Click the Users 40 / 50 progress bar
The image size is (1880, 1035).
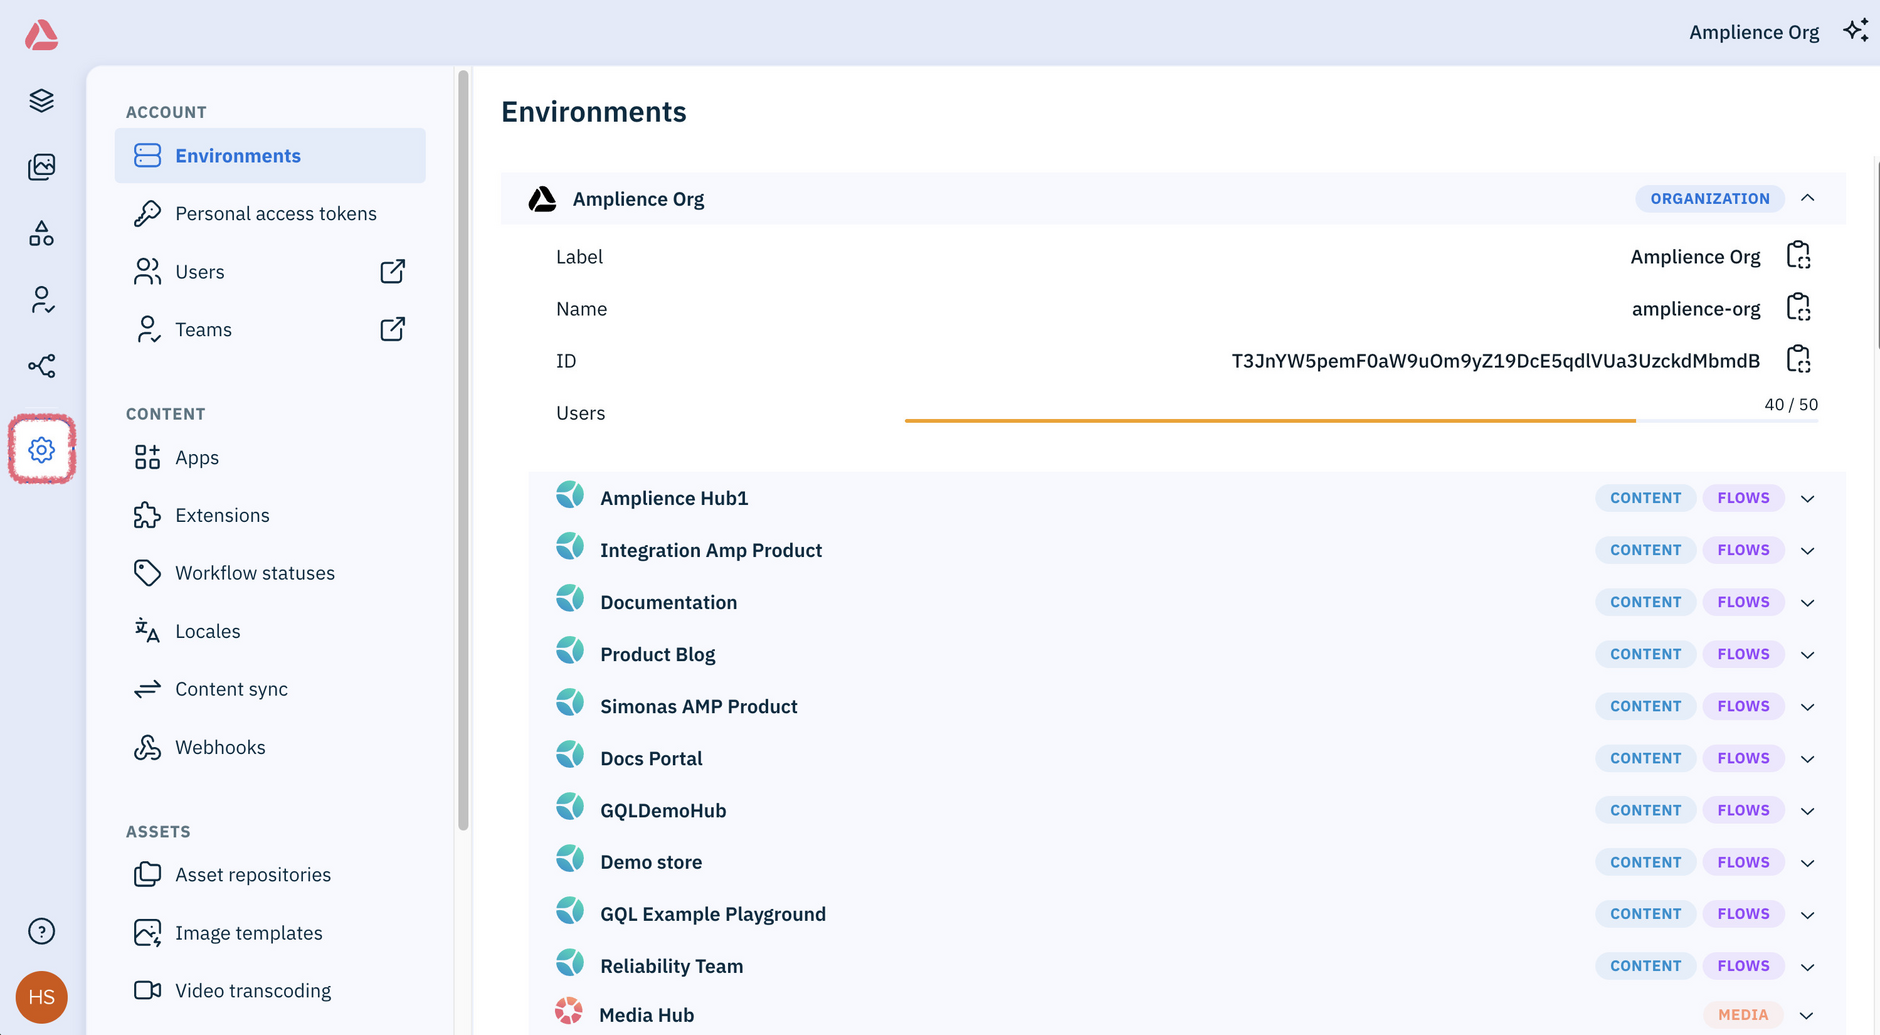click(x=1361, y=420)
